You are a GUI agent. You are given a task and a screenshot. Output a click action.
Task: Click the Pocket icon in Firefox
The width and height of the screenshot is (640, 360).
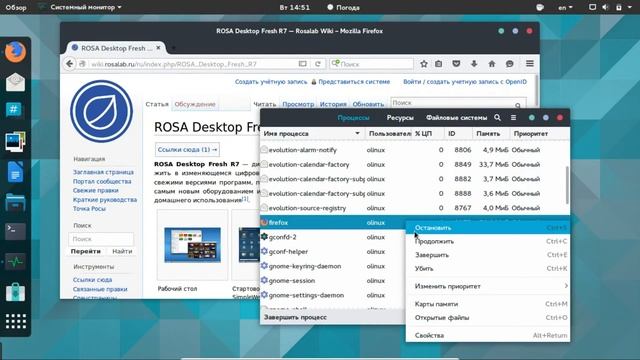point(456,64)
